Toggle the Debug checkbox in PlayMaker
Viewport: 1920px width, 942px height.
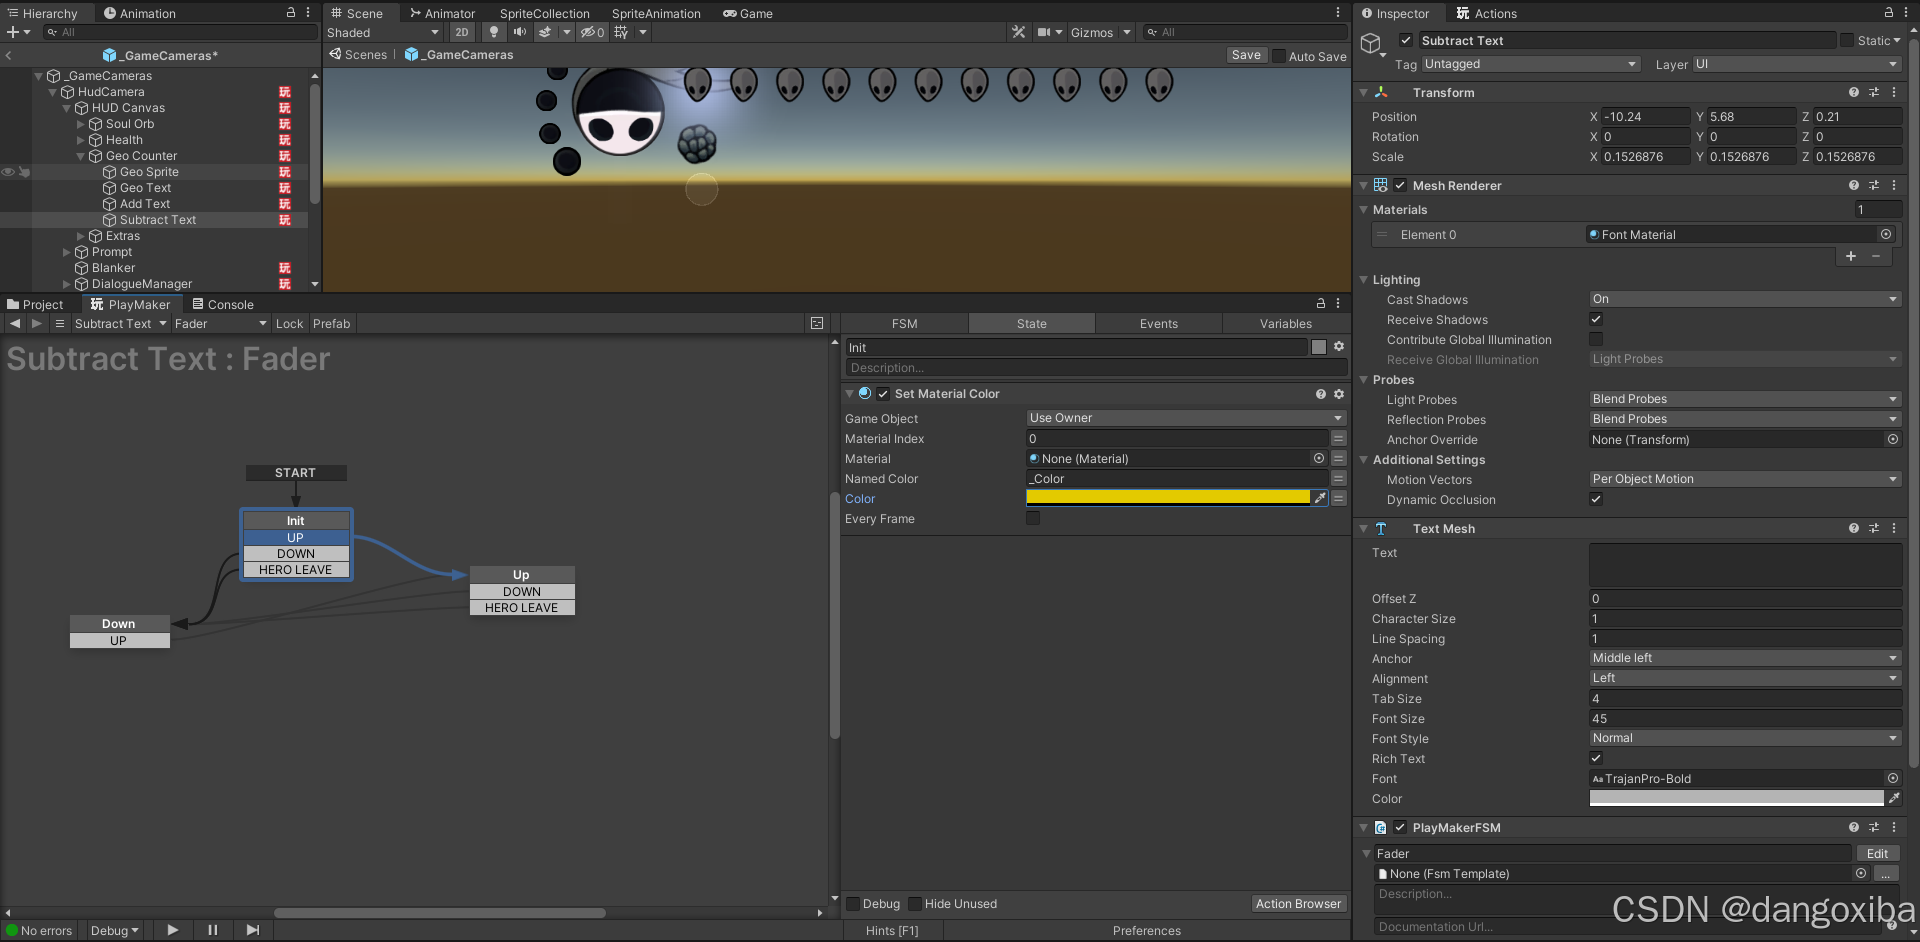(853, 904)
